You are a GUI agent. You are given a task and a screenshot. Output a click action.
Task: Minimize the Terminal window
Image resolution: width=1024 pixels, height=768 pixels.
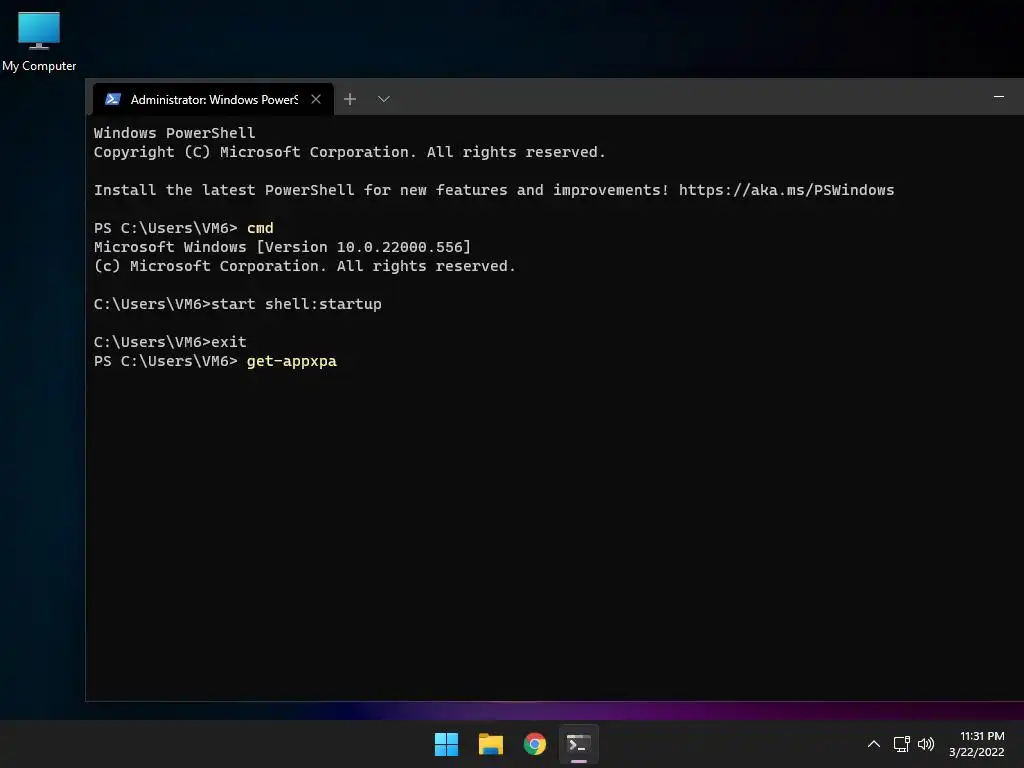999,97
